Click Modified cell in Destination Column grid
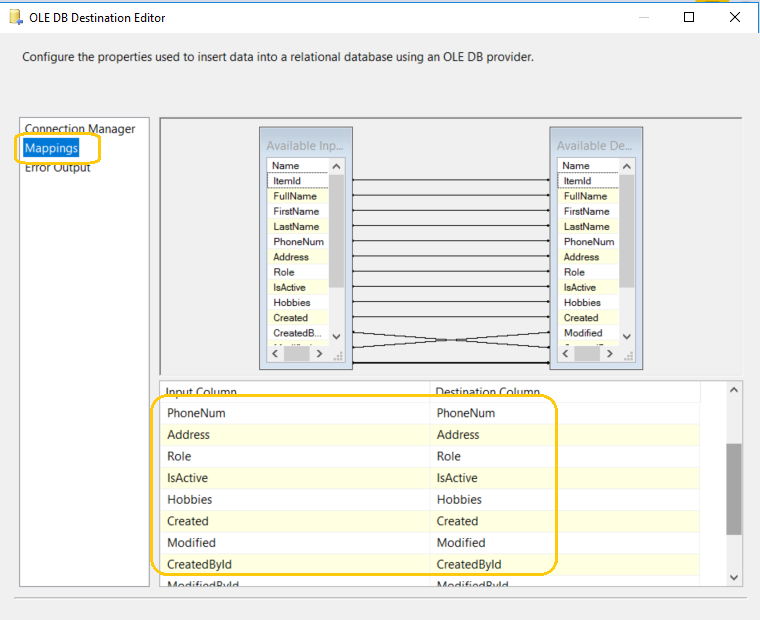The width and height of the screenshot is (760, 620). 565,543
